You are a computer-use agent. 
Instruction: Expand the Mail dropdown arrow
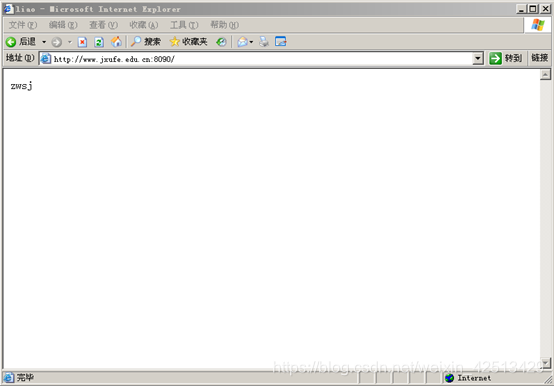[251, 42]
